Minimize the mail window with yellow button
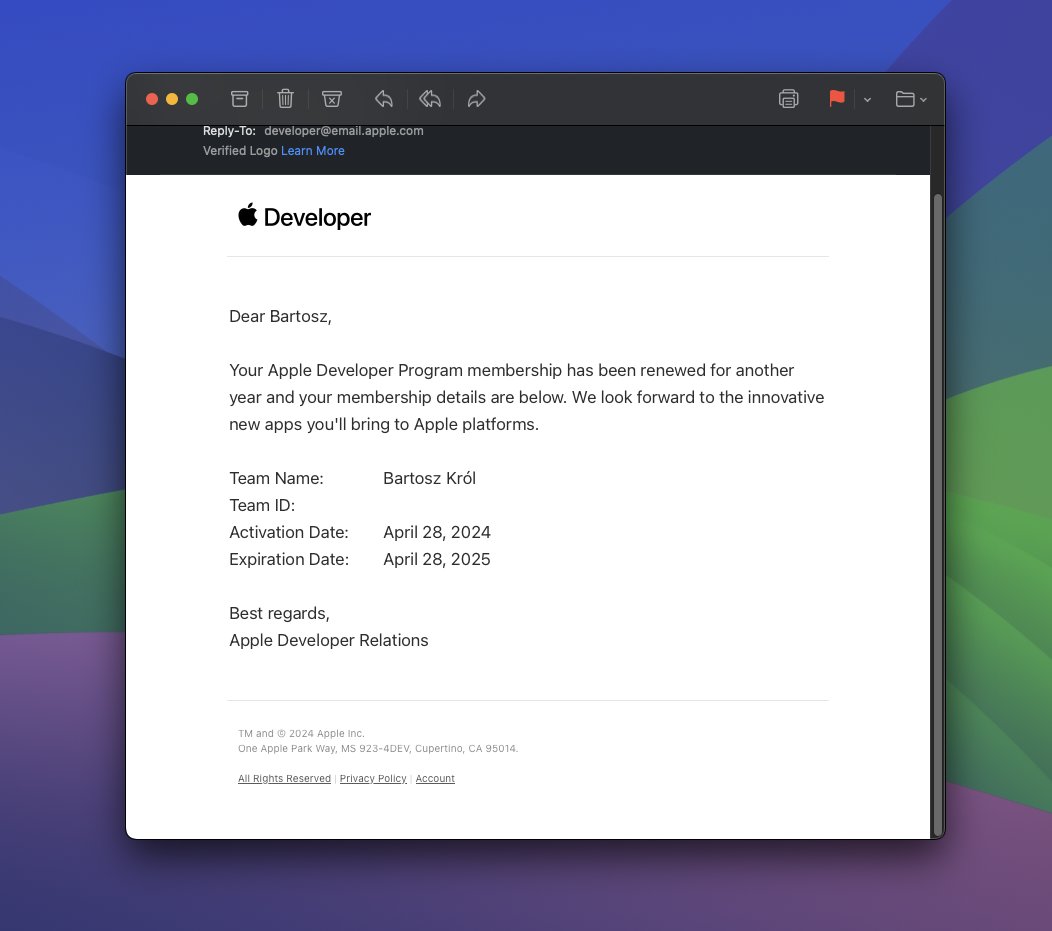 [x=172, y=99]
